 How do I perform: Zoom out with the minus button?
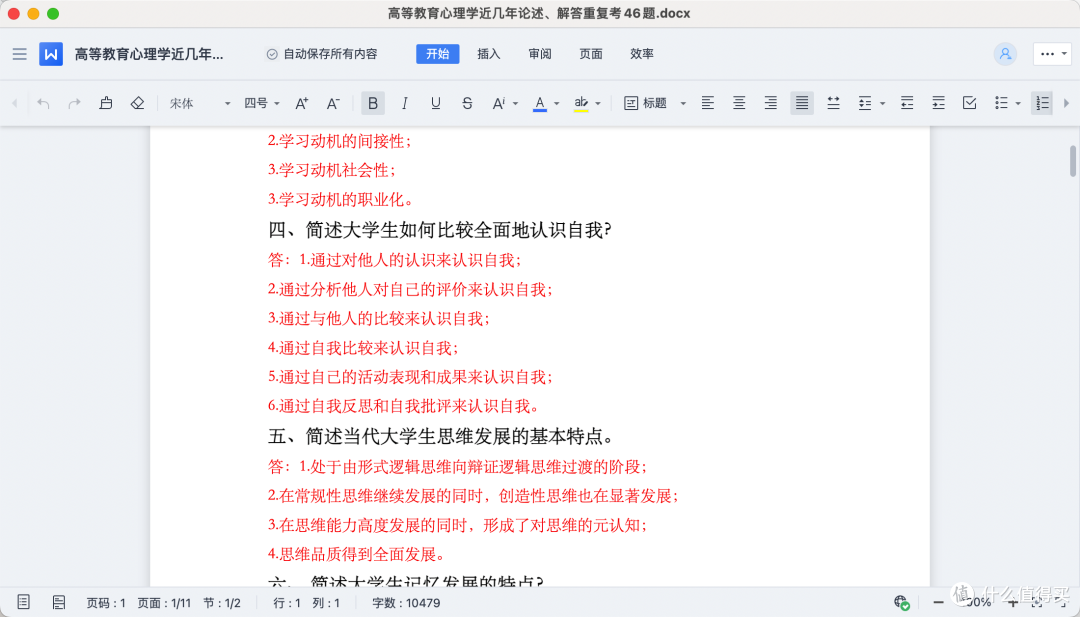click(x=937, y=603)
